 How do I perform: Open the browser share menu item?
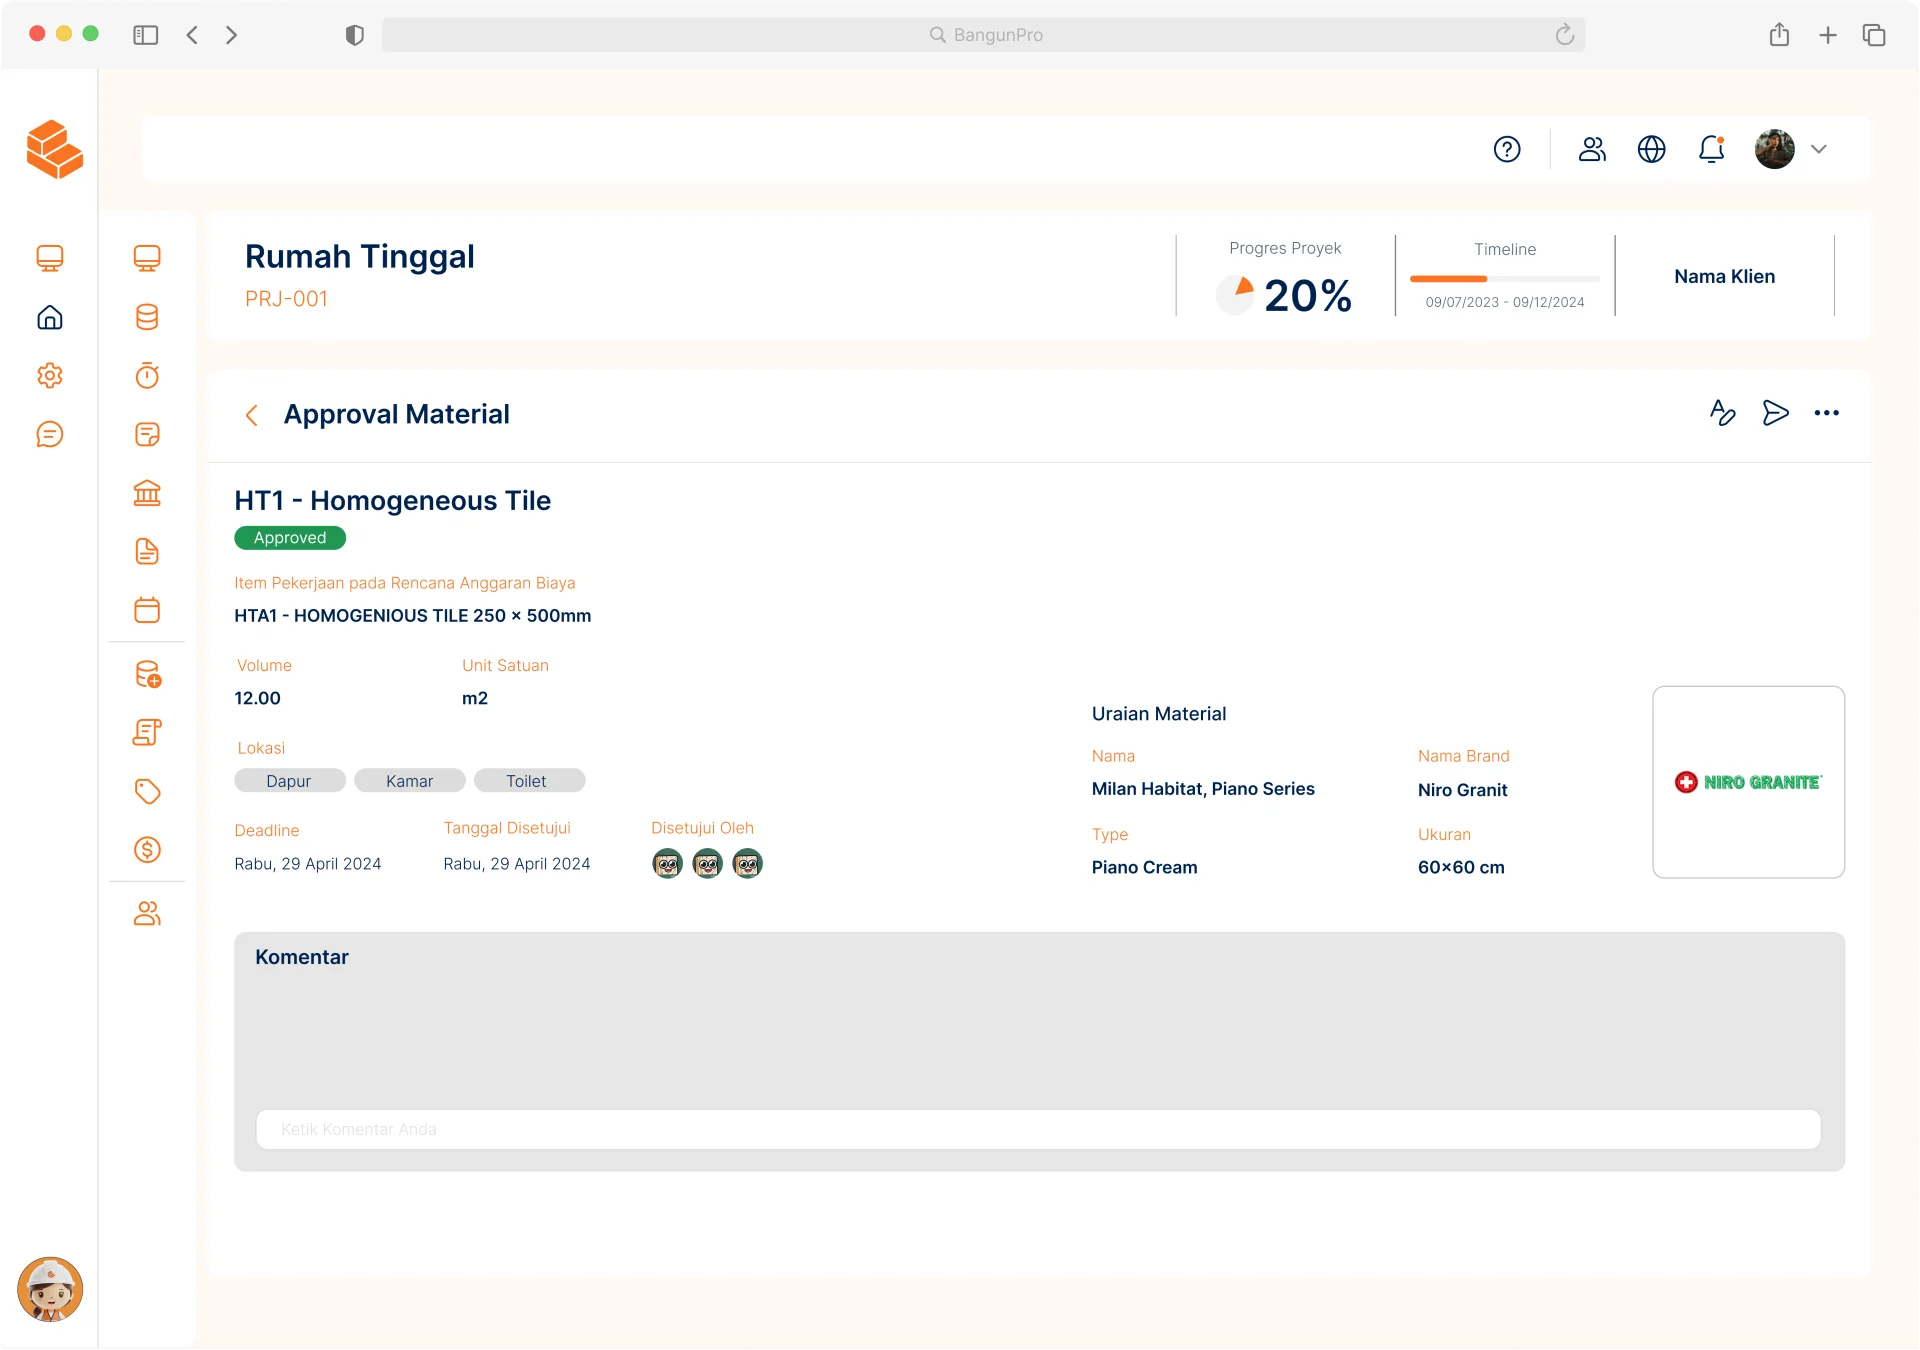point(1779,34)
